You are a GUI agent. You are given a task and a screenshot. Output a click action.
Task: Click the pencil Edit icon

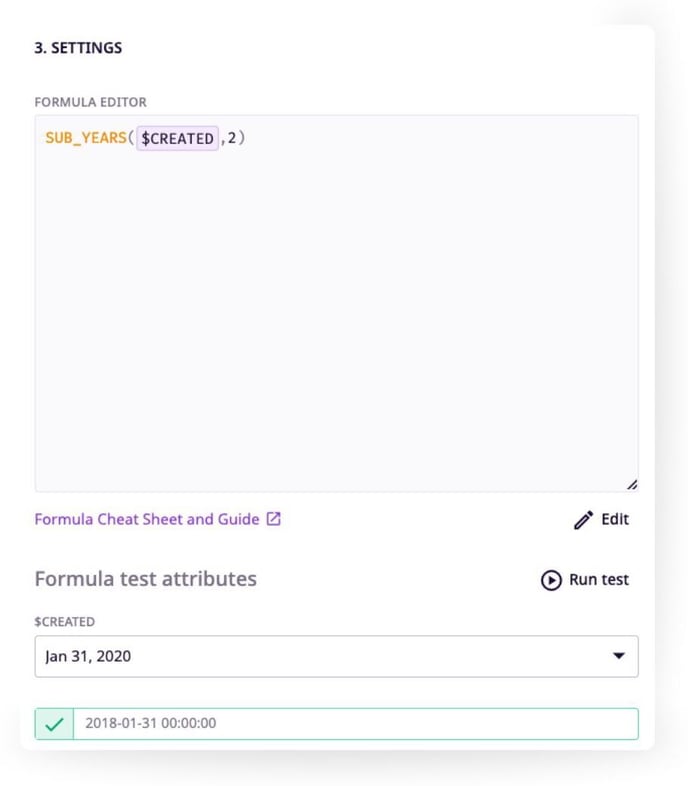(x=584, y=520)
